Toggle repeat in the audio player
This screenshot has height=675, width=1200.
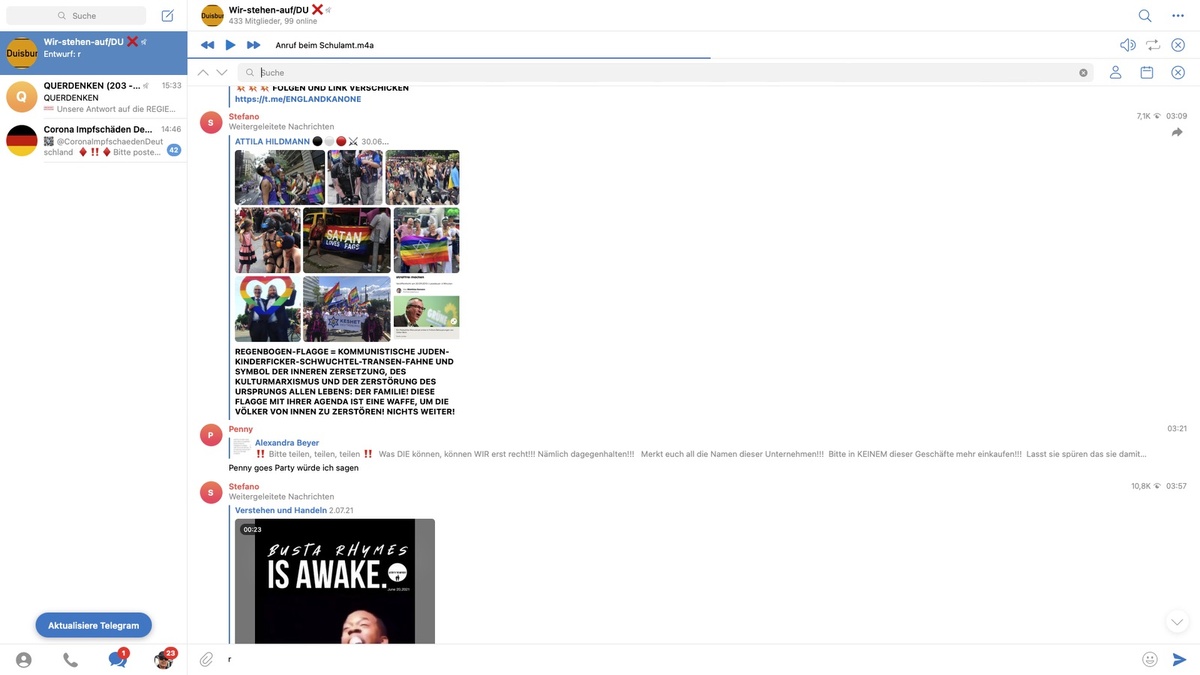point(1153,45)
